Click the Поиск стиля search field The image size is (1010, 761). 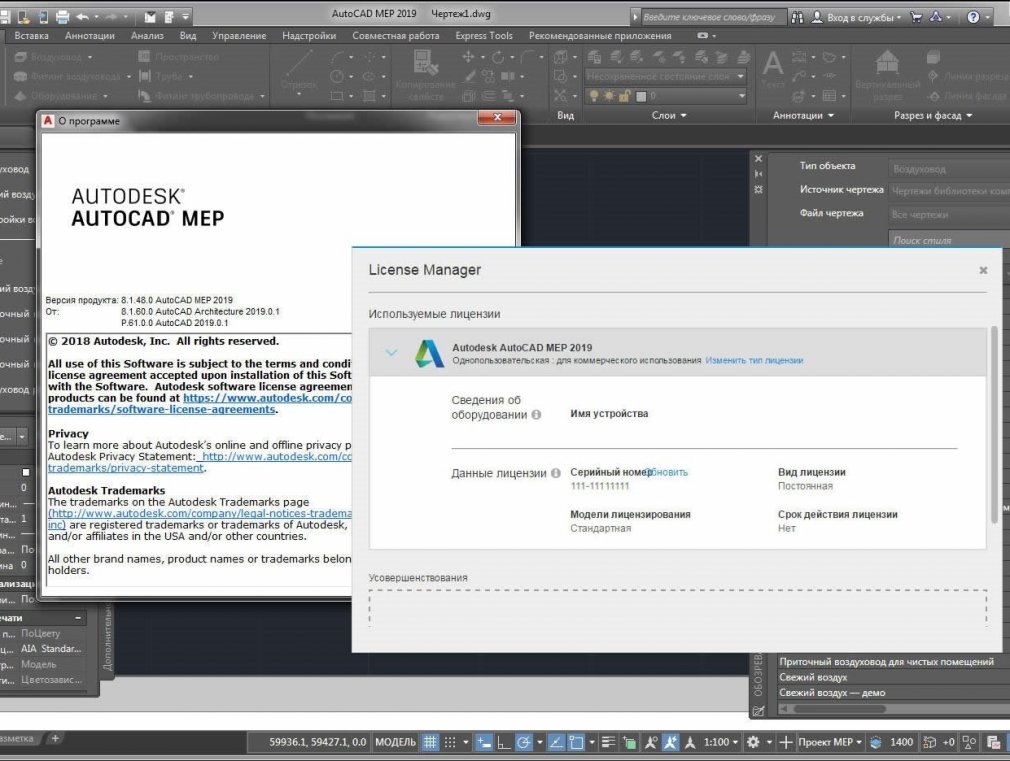(948, 240)
